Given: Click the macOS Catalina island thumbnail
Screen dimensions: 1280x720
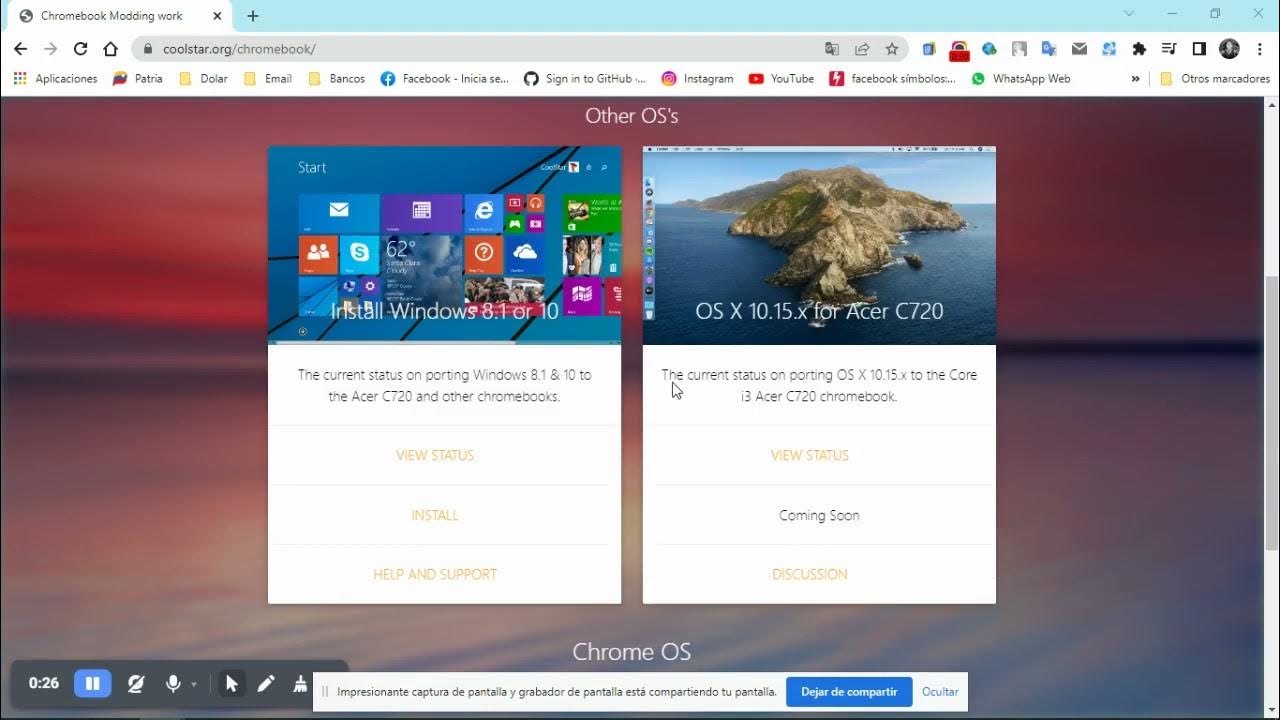Looking at the screenshot, I should coord(819,245).
